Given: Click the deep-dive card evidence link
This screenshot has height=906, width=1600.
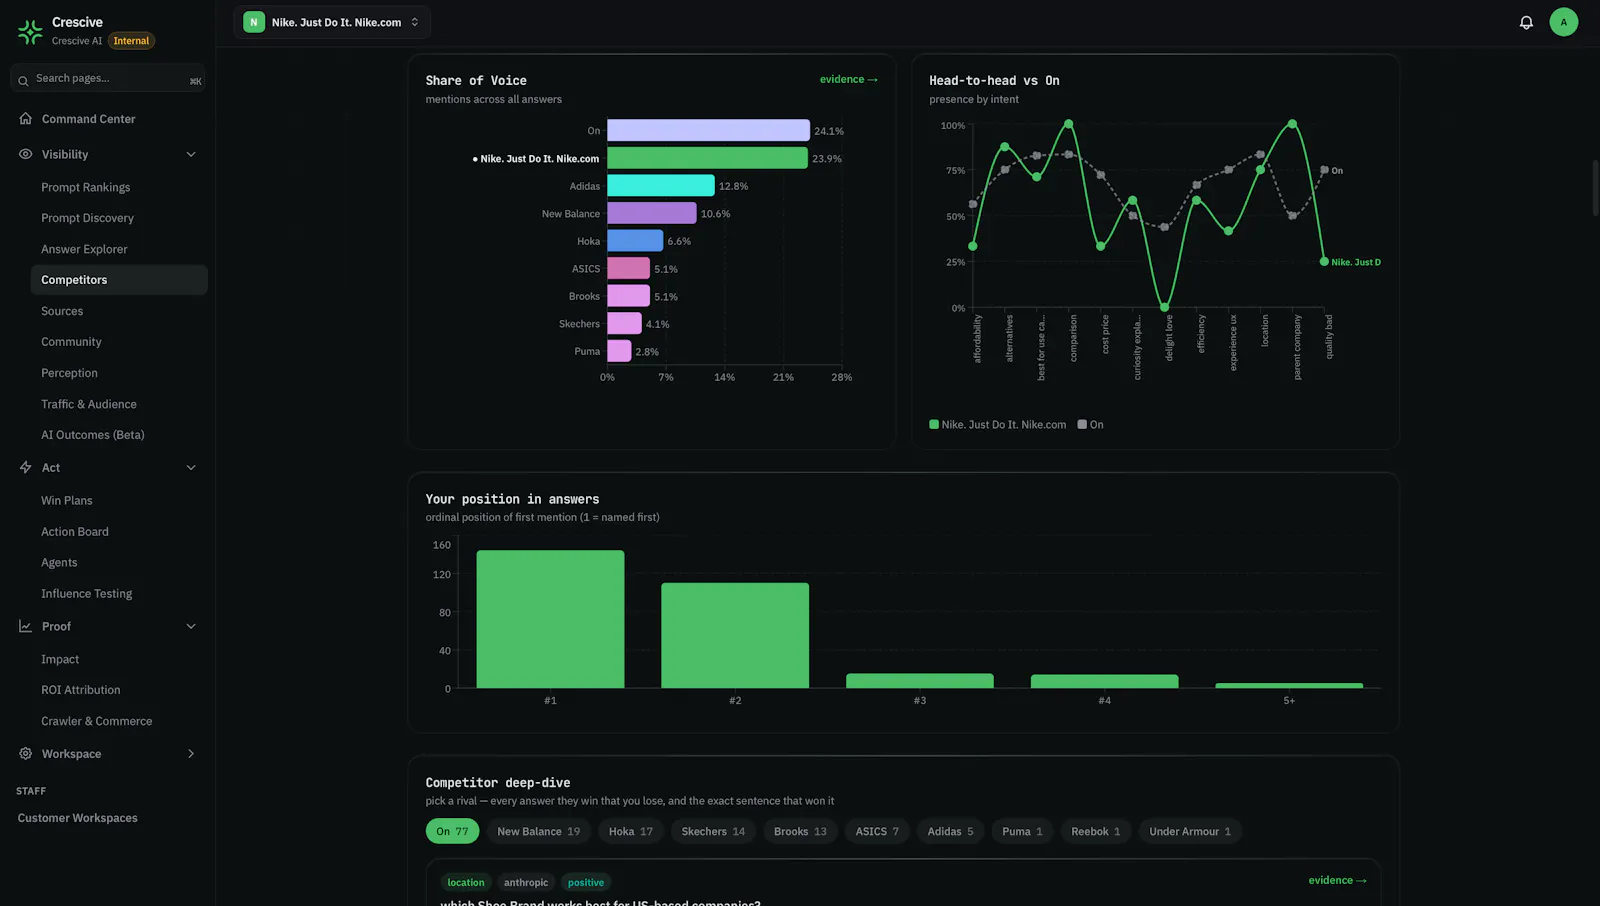Looking at the screenshot, I should (x=1337, y=880).
